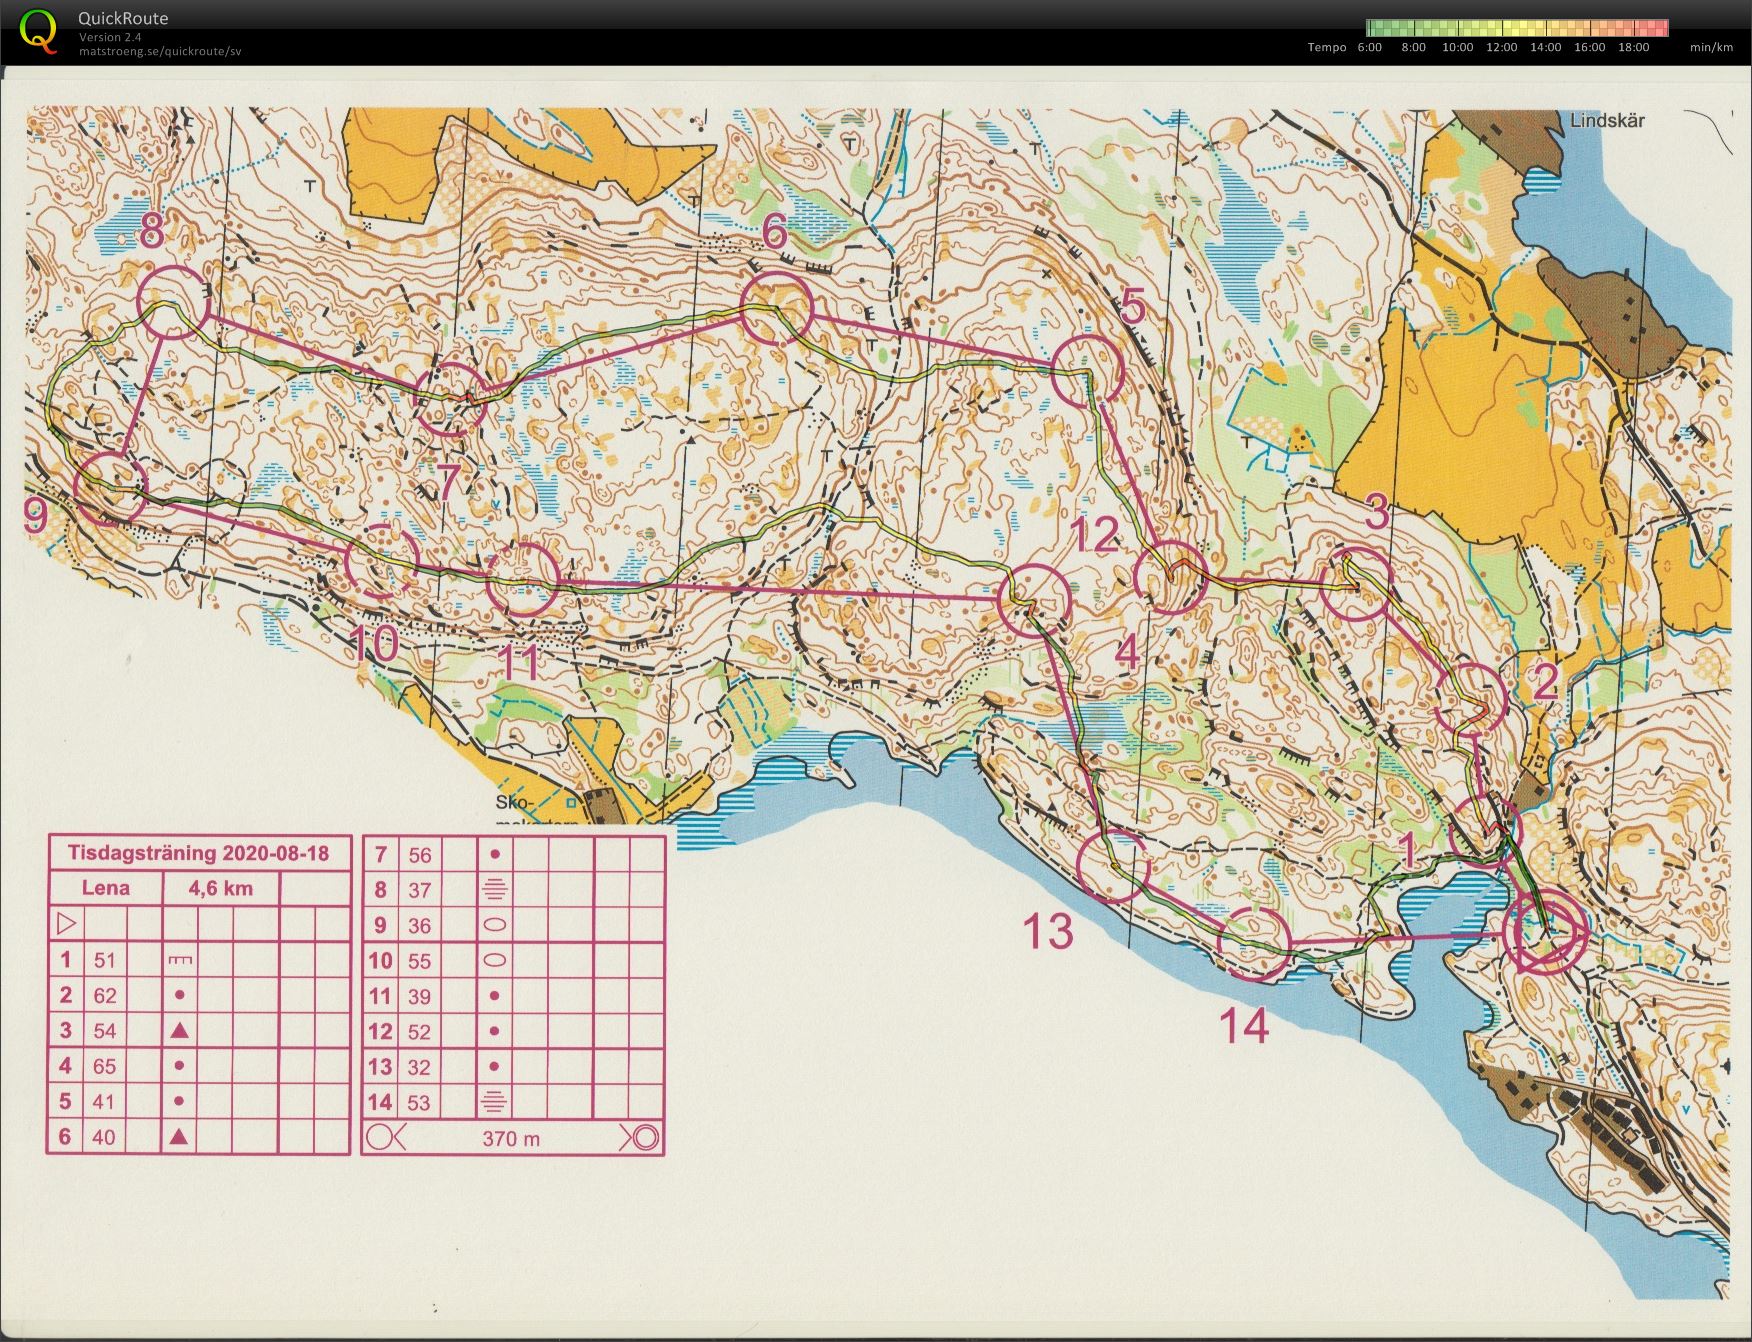Click the Lindskär place name

click(1607, 121)
